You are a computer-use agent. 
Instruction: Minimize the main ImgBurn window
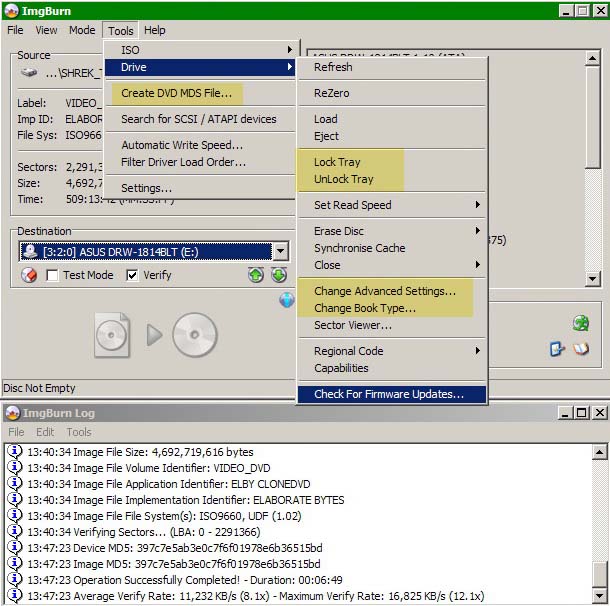click(x=566, y=11)
